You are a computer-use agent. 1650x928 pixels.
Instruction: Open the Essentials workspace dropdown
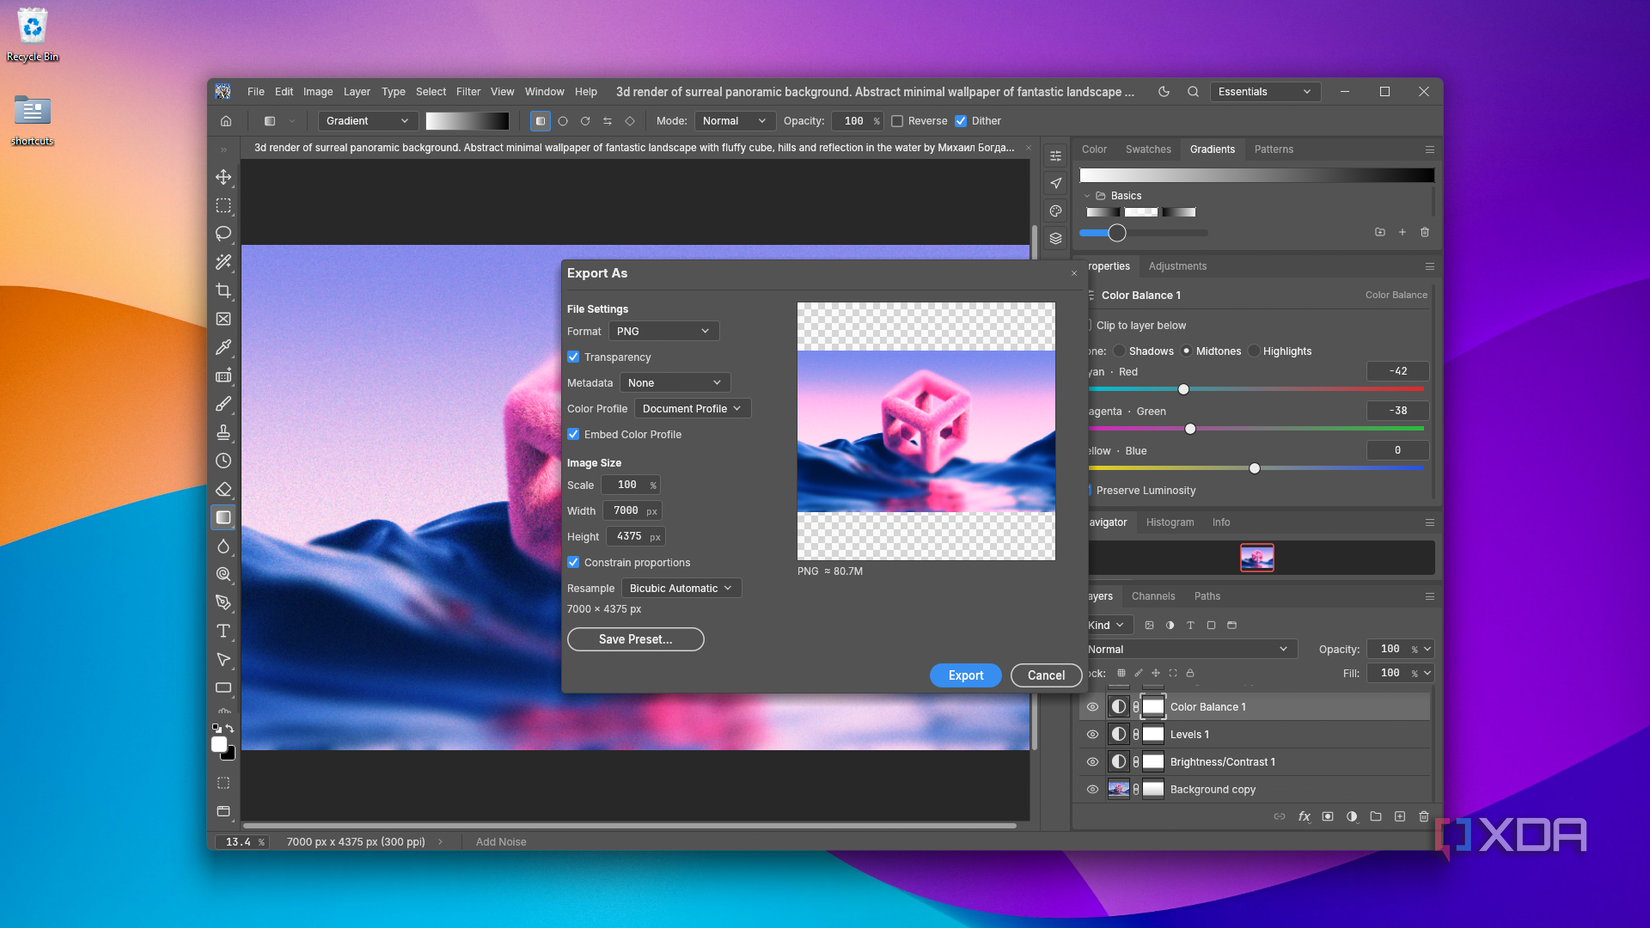tap(1265, 91)
